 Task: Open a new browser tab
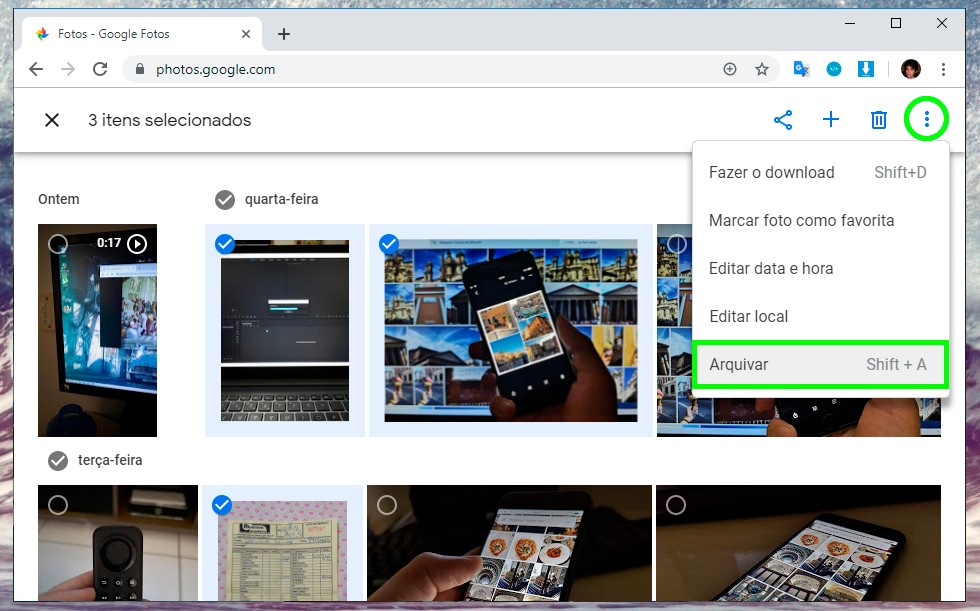pos(284,34)
